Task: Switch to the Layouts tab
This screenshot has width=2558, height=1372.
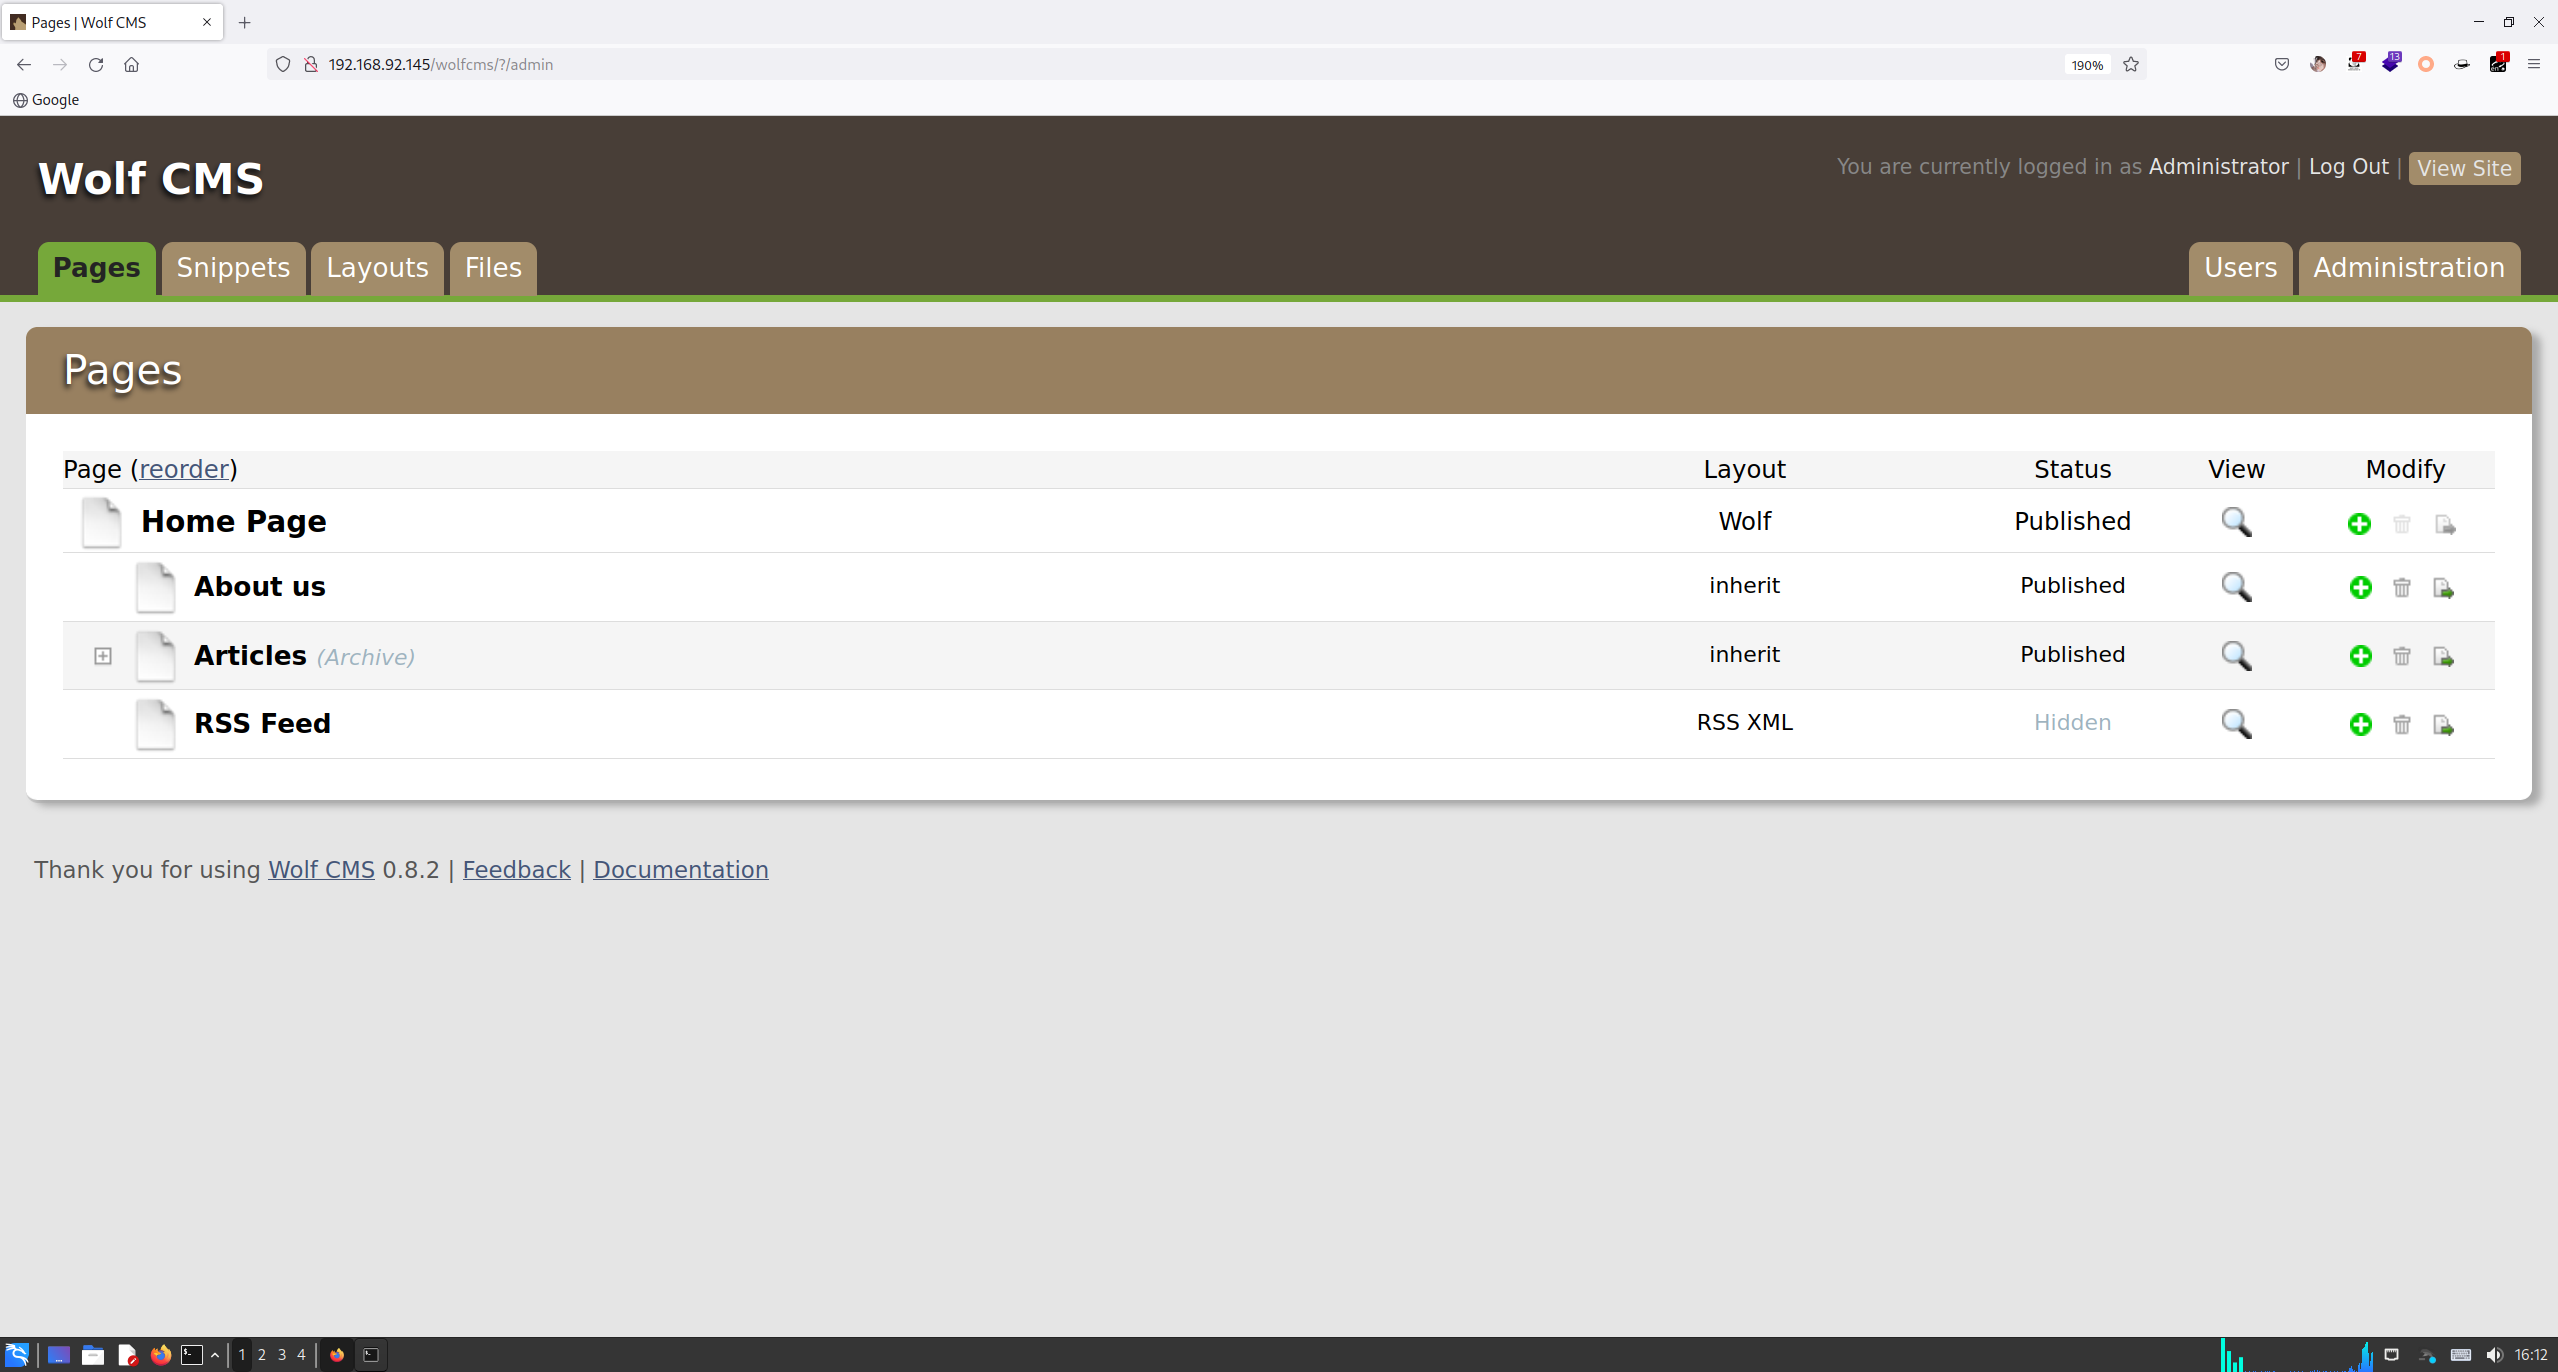Action: click(x=377, y=268)
